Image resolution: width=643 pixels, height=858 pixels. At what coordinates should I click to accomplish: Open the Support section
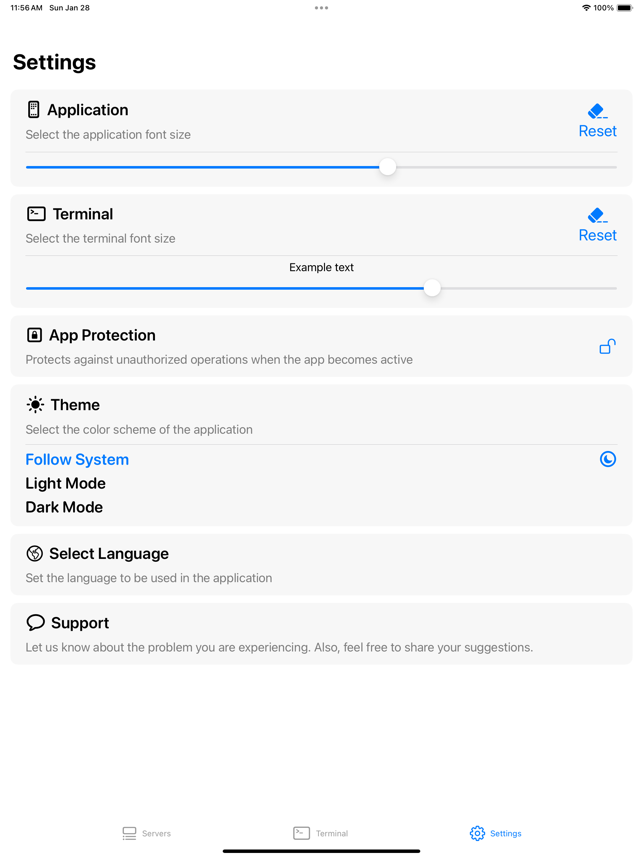click(321, 634)
